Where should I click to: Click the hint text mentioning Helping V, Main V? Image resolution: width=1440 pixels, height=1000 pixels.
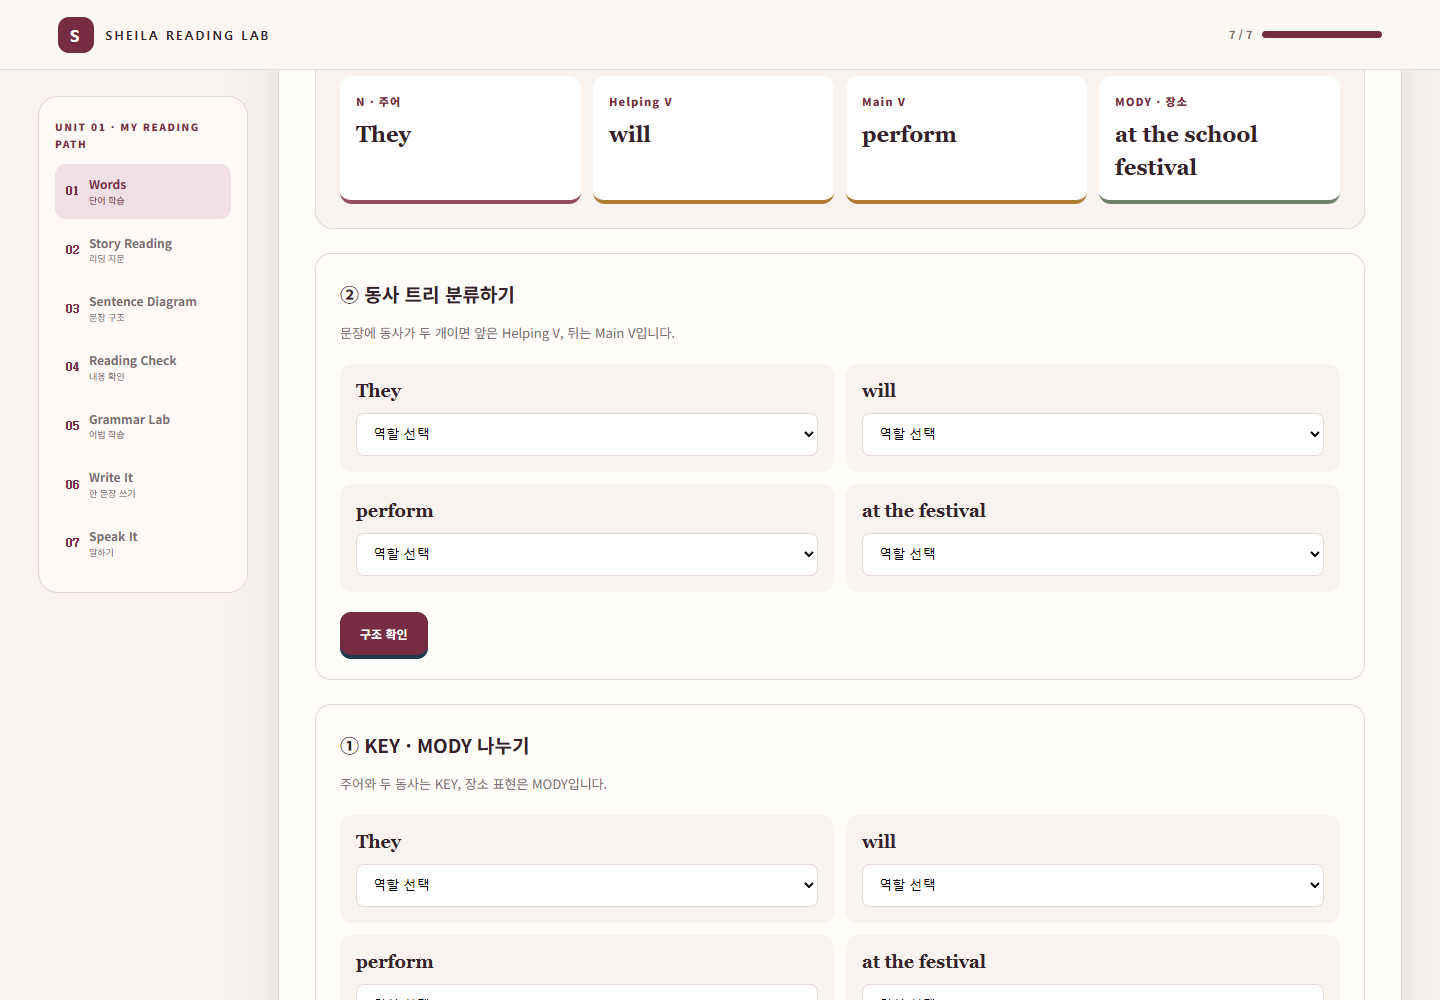pyautogui.click(x=507, y=333)
